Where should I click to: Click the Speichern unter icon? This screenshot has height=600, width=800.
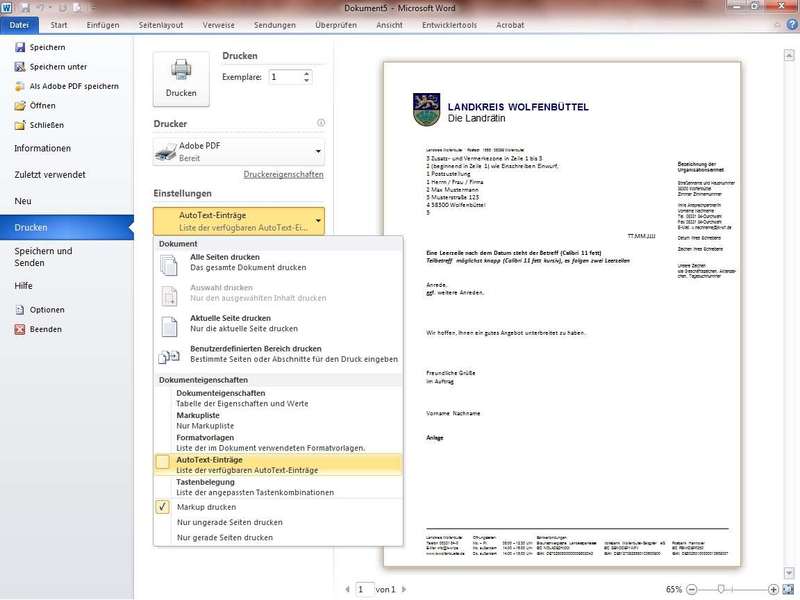20,67
